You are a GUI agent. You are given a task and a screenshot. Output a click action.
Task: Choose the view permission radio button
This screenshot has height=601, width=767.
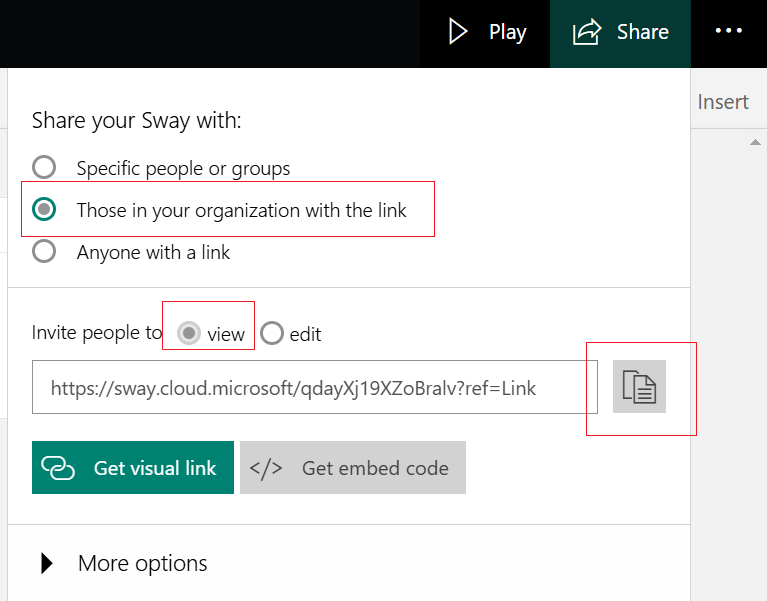point(189,334)
